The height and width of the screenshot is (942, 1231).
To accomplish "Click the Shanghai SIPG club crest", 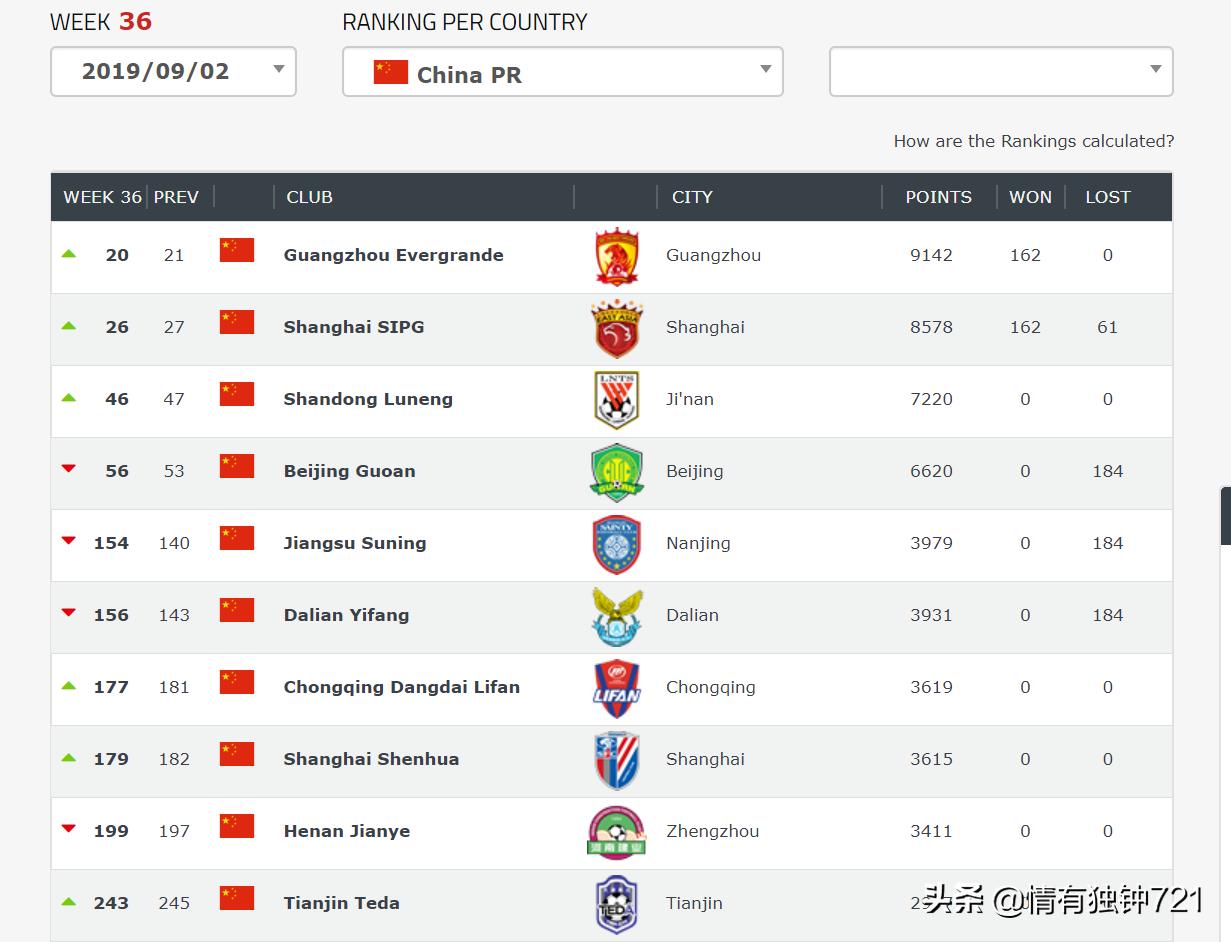I will [616, 329].
